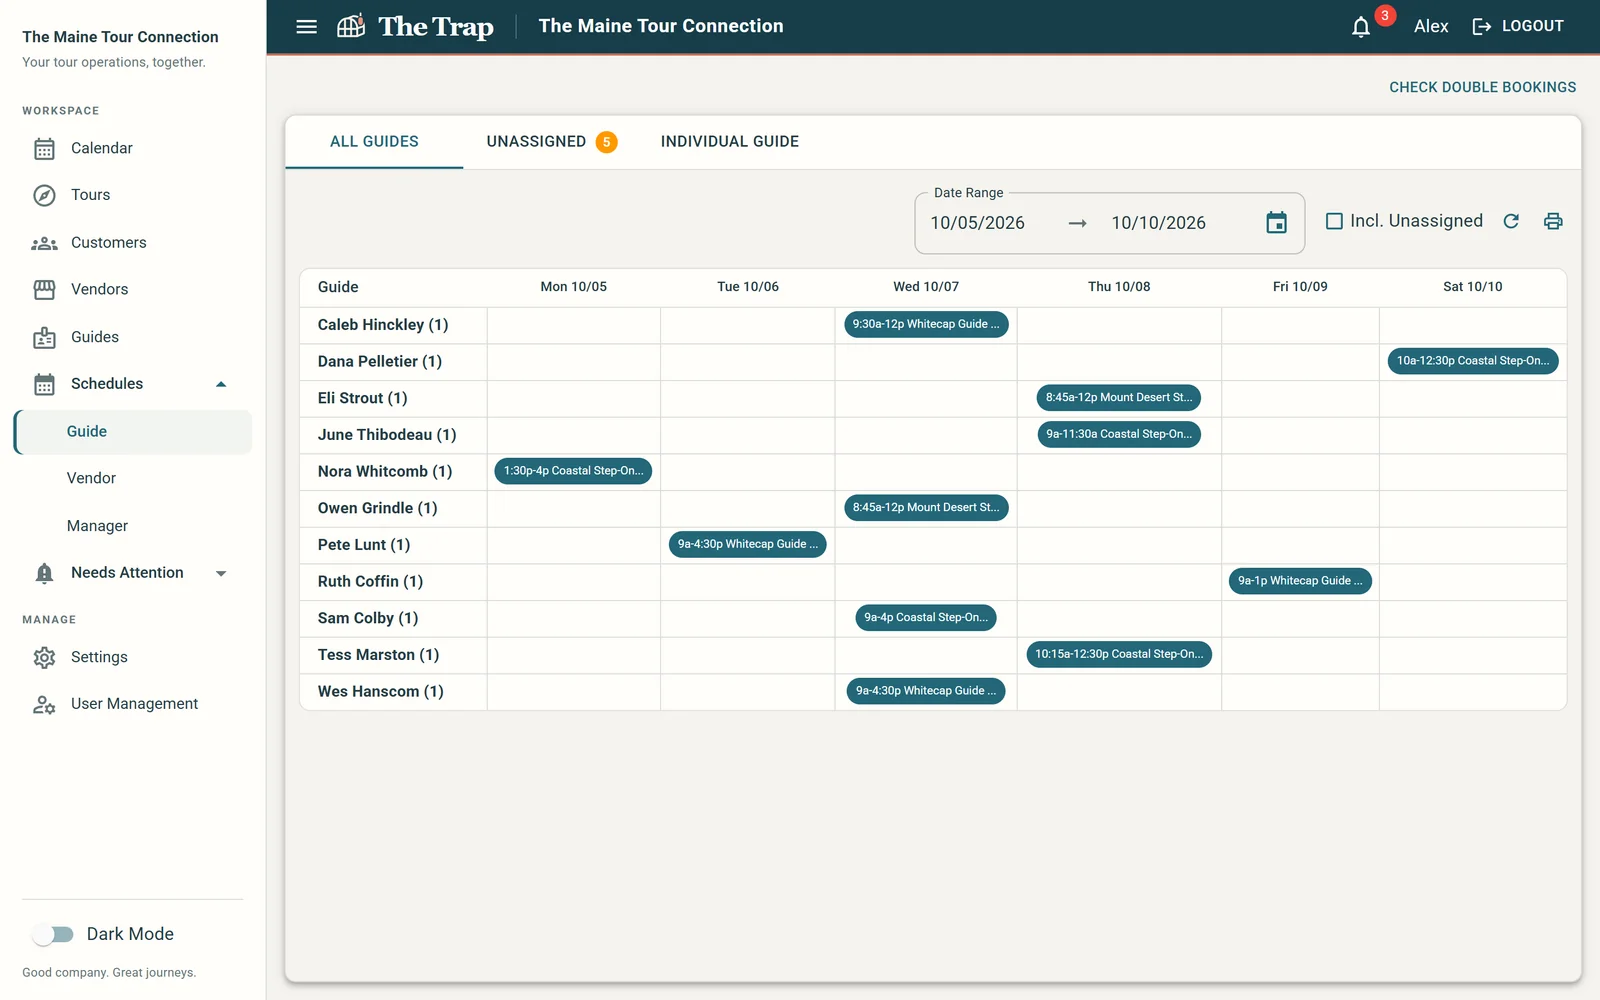
Task: Enable the Incl. Unassigned checkbox
Action: pyautogui.click(x=1334, y=221)
